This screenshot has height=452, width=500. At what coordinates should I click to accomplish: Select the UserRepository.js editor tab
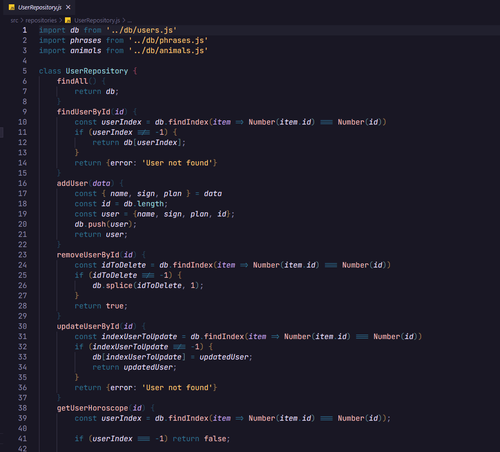[39, 7]
